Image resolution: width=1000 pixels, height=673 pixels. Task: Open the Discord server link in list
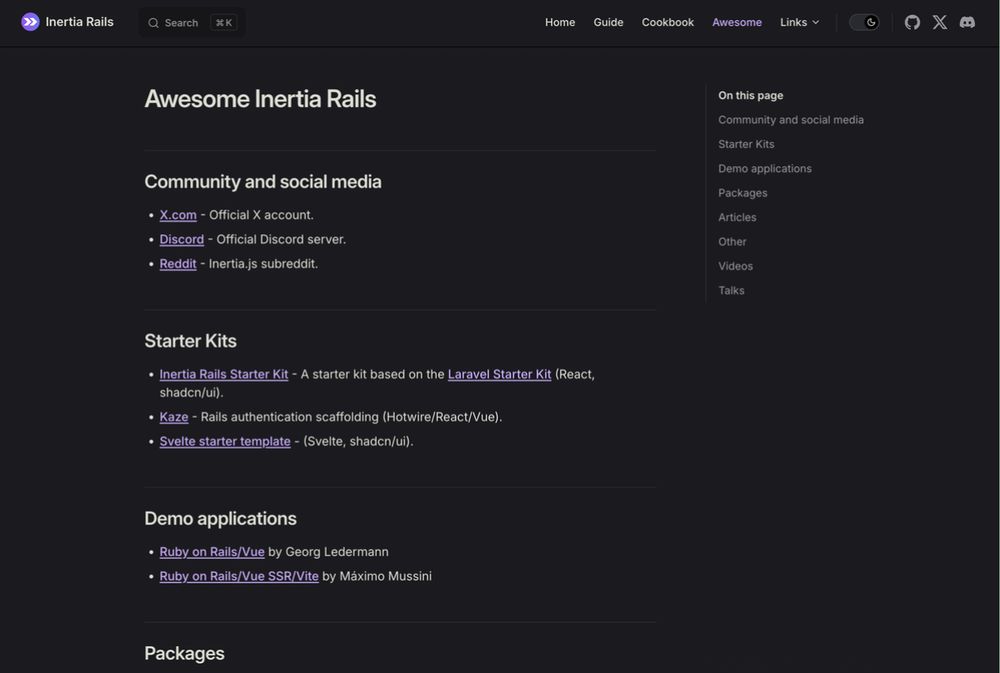[x=182, y=239]
